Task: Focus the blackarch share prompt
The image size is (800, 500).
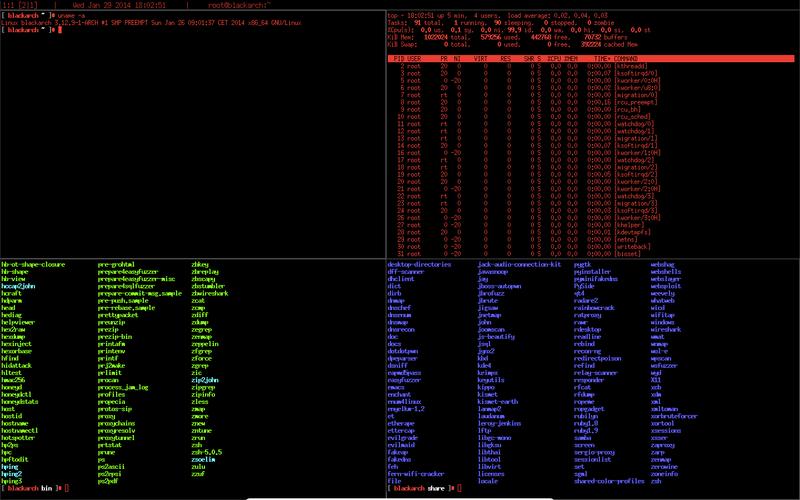Action: [420, 488]
